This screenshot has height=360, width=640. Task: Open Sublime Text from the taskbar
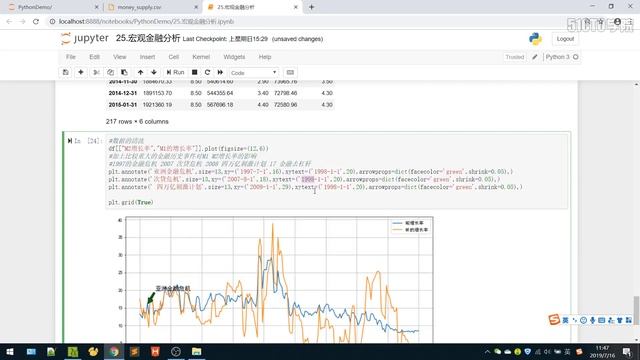pos(134,351)
